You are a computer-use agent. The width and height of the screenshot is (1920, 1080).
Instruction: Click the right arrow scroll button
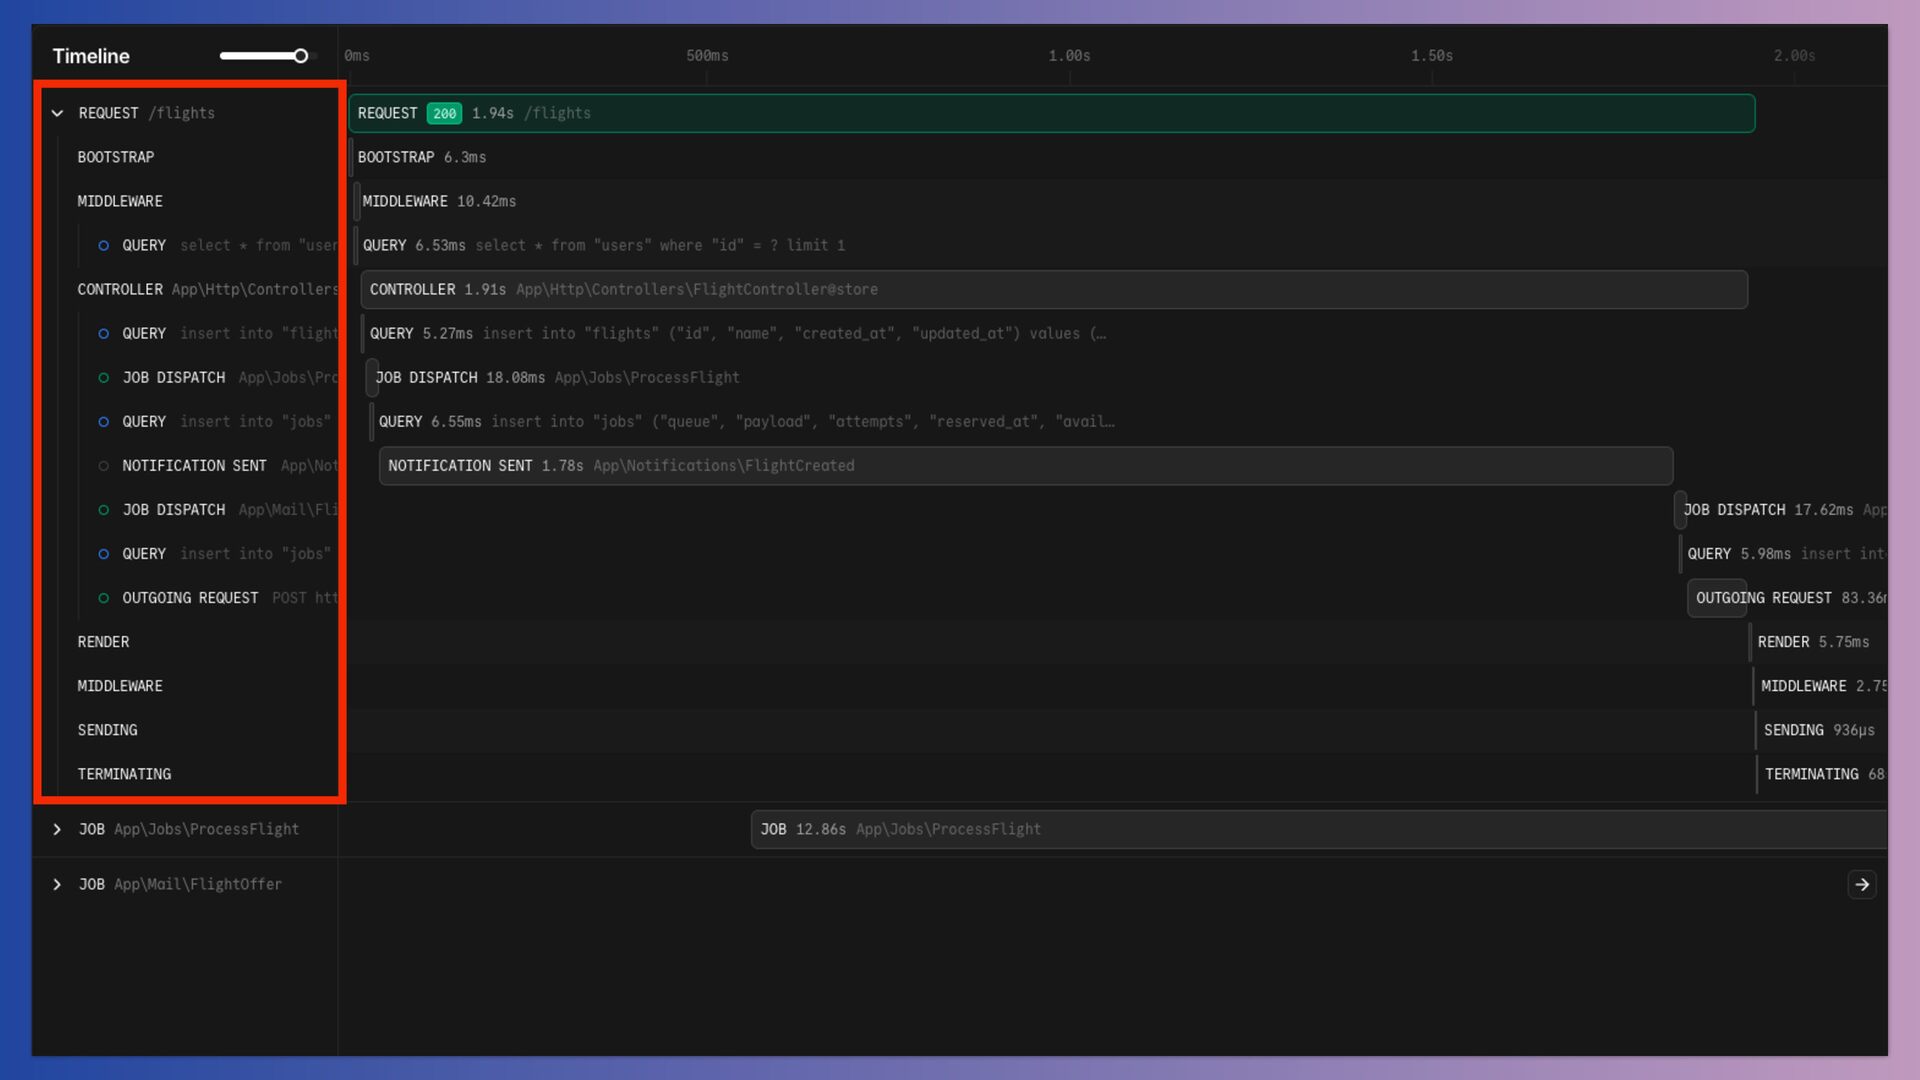1861,884
